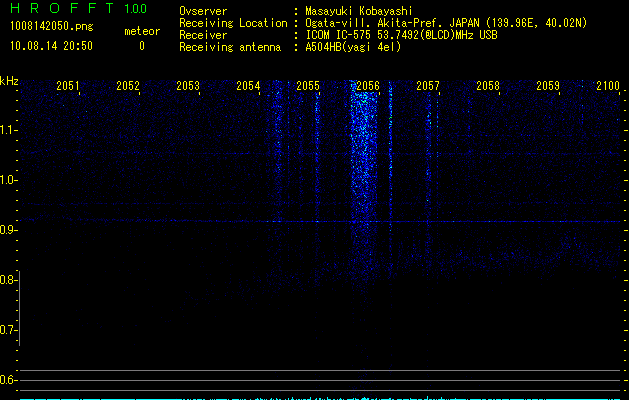The height and width of the screenshot is (400, 629).
Task: Click the 2052 time marker
Action: click(128, 86)
